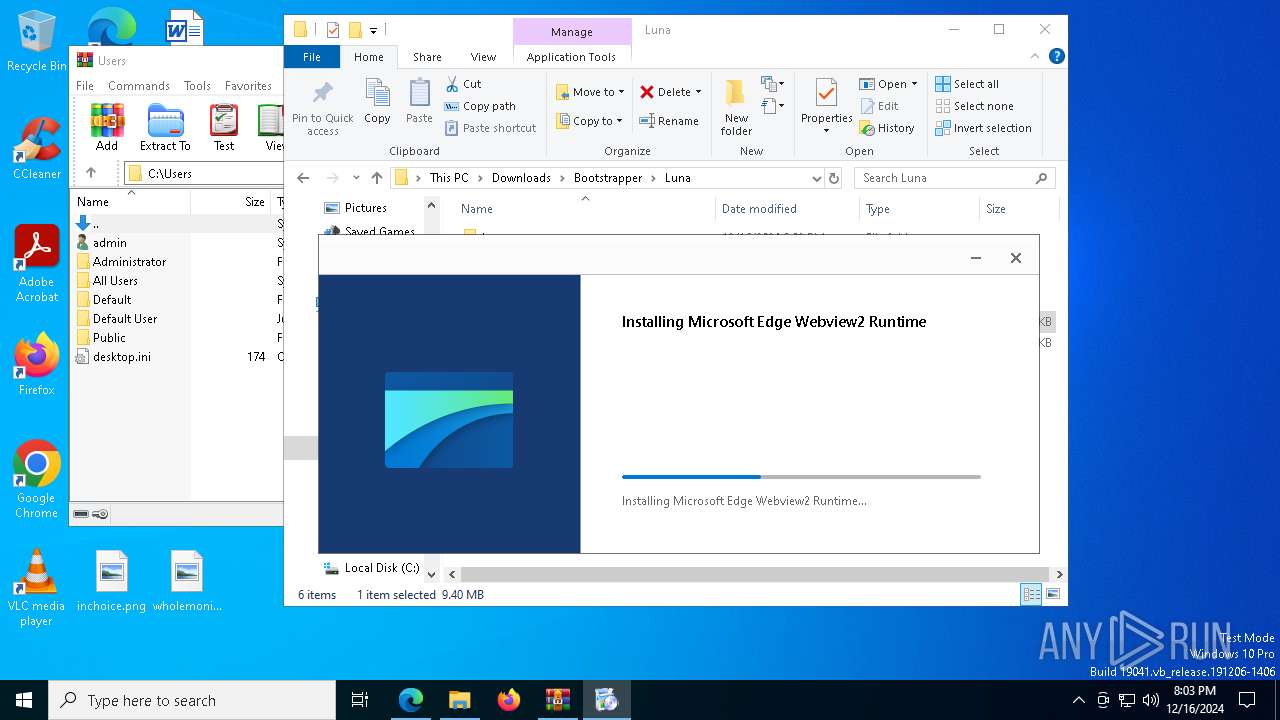This screenshot has height=720, width=1280.
Task: Click the Windows Start button
Action: coord(24,700)
